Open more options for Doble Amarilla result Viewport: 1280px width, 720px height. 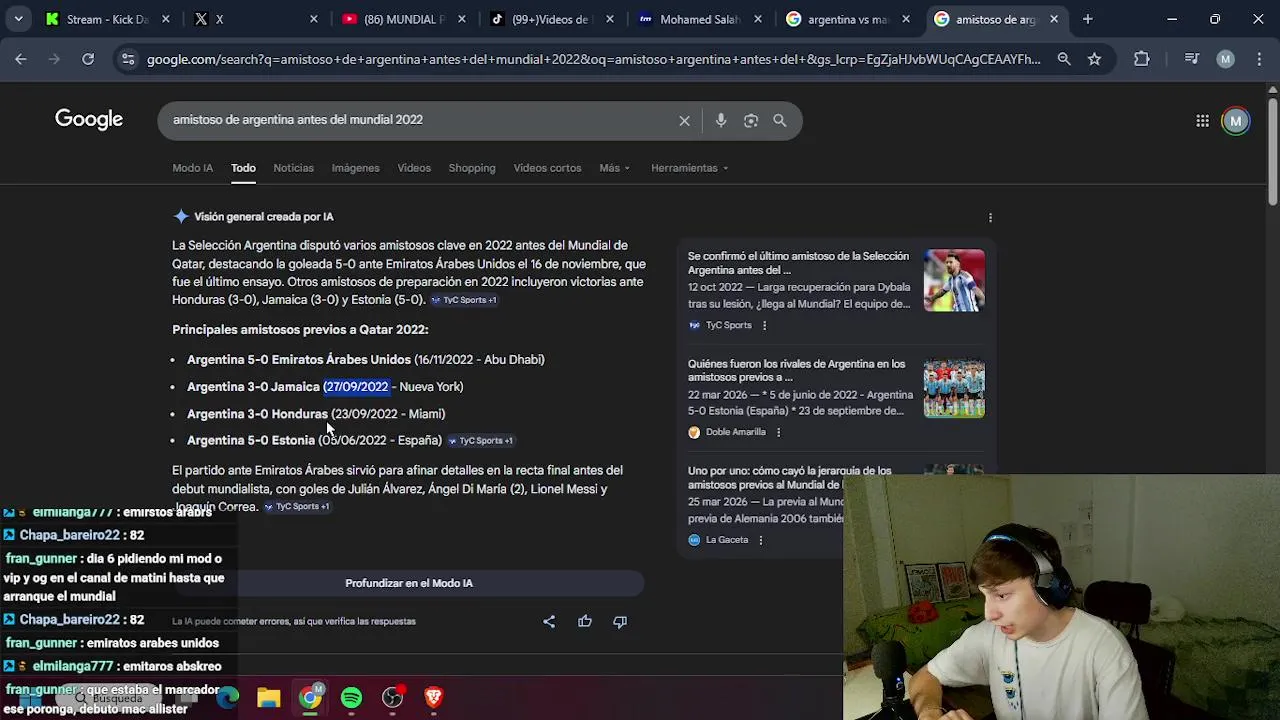click(778, 432)
